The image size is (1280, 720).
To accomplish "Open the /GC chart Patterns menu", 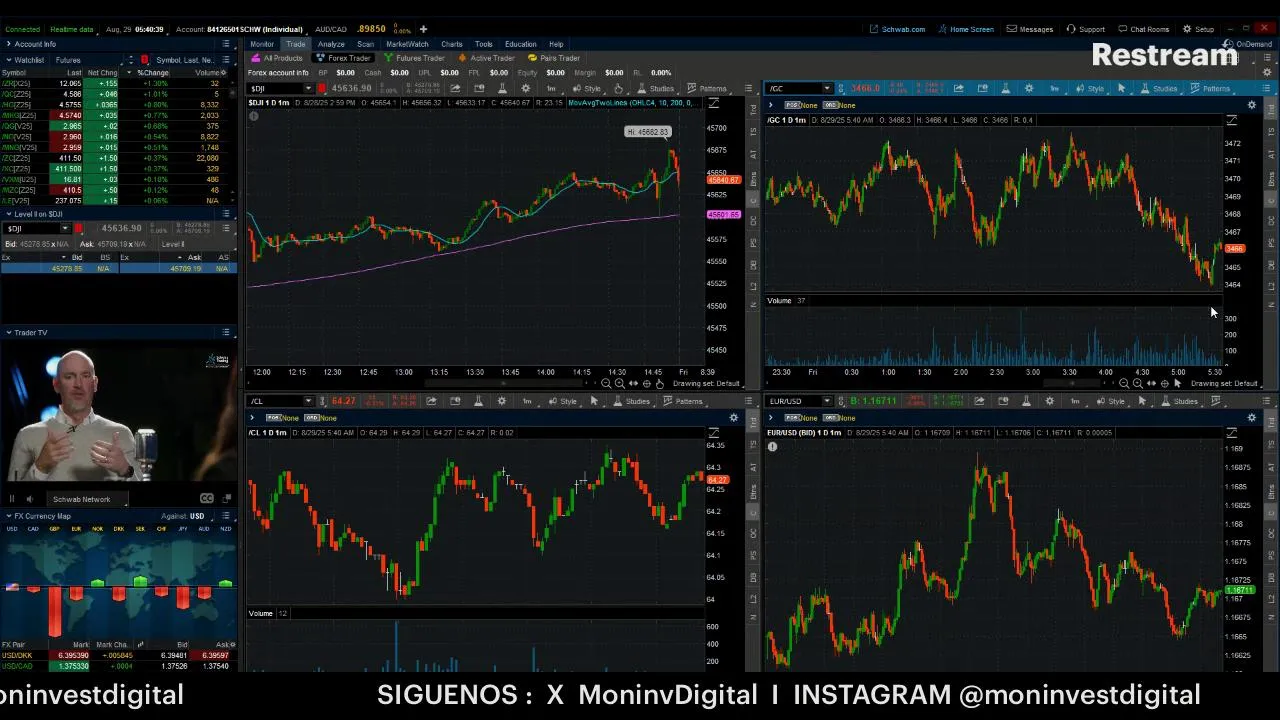I will (1210, 88).
